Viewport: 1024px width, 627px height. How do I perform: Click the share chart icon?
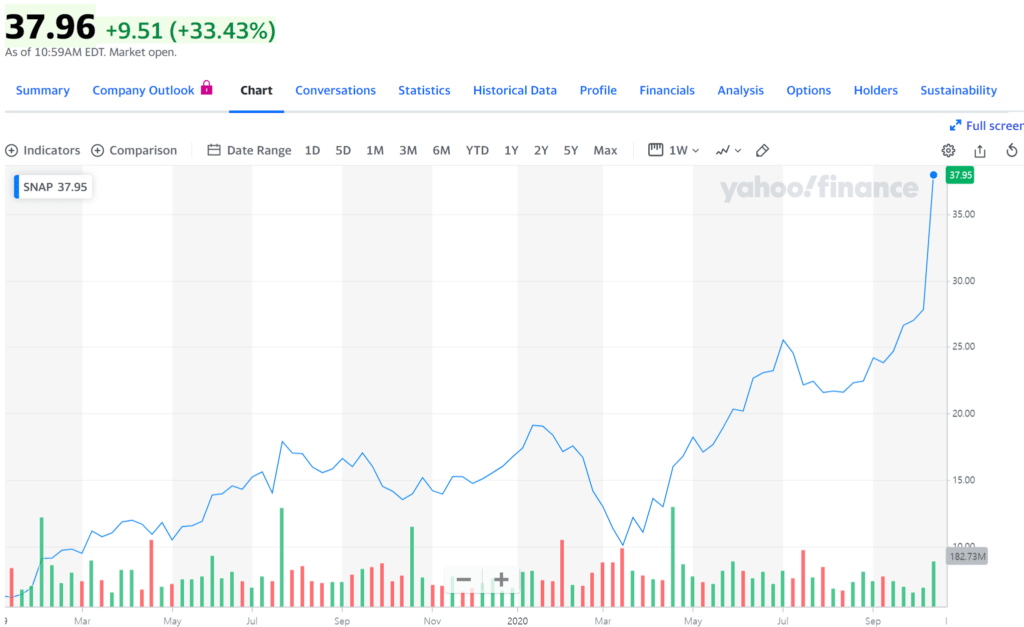click(980, 151)
